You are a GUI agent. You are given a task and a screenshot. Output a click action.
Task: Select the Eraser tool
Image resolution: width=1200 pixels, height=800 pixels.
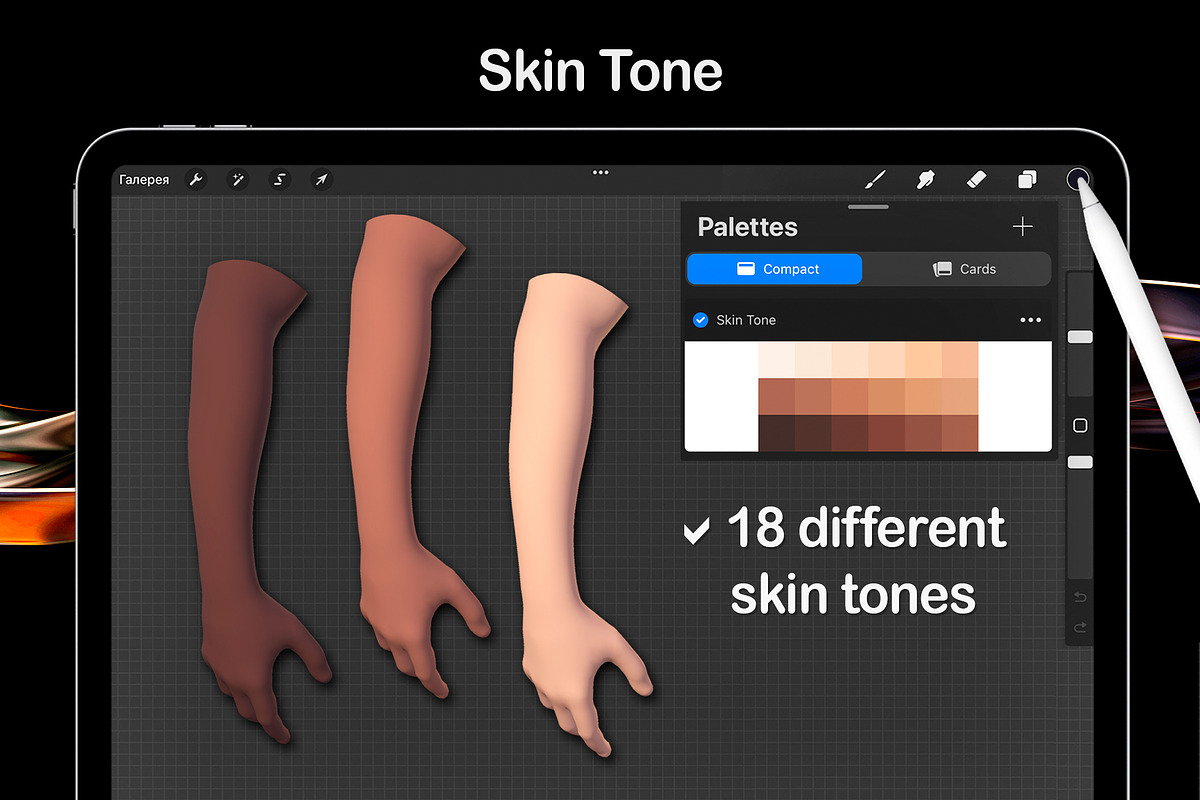(x=976, y=180)
